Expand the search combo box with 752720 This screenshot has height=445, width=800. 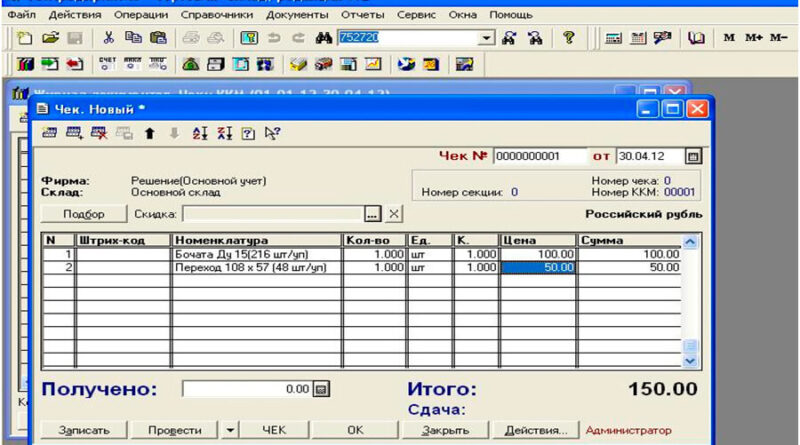pyautogui.click(x=487, y=37)
